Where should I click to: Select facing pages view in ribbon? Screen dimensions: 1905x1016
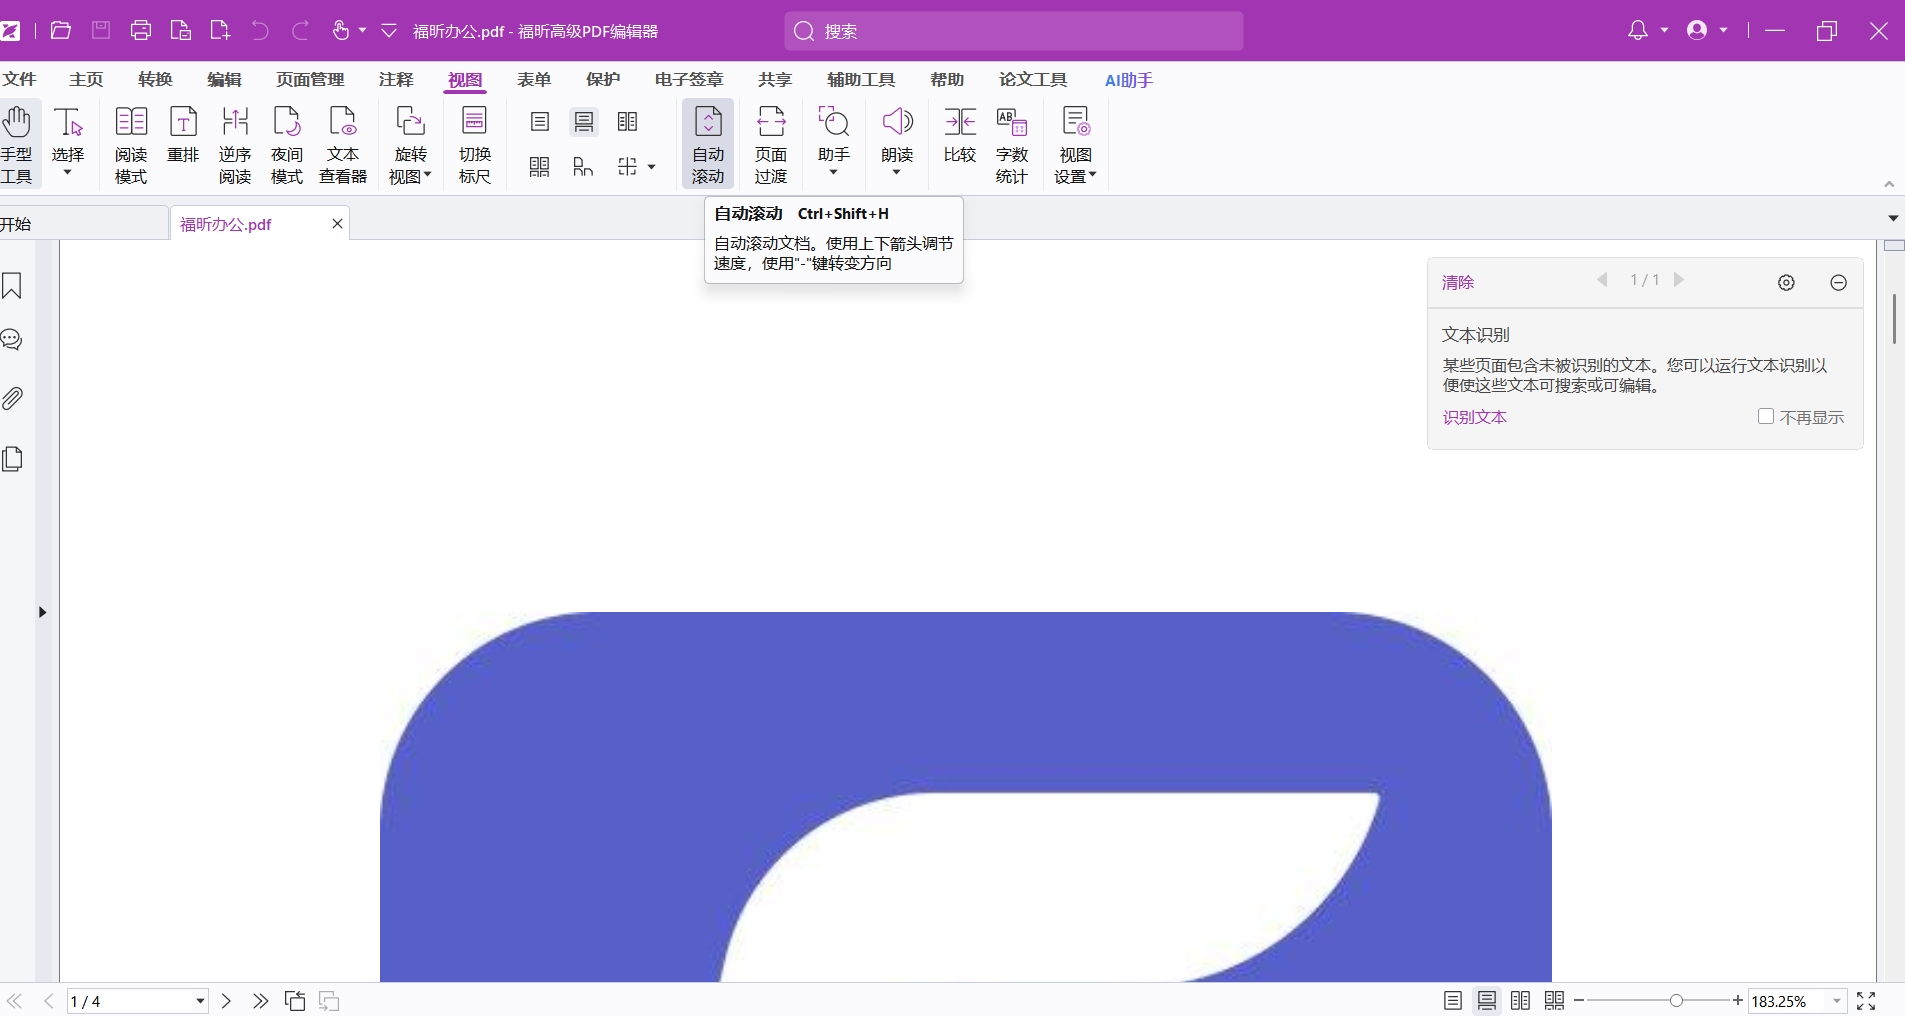(x=628, y=122)
